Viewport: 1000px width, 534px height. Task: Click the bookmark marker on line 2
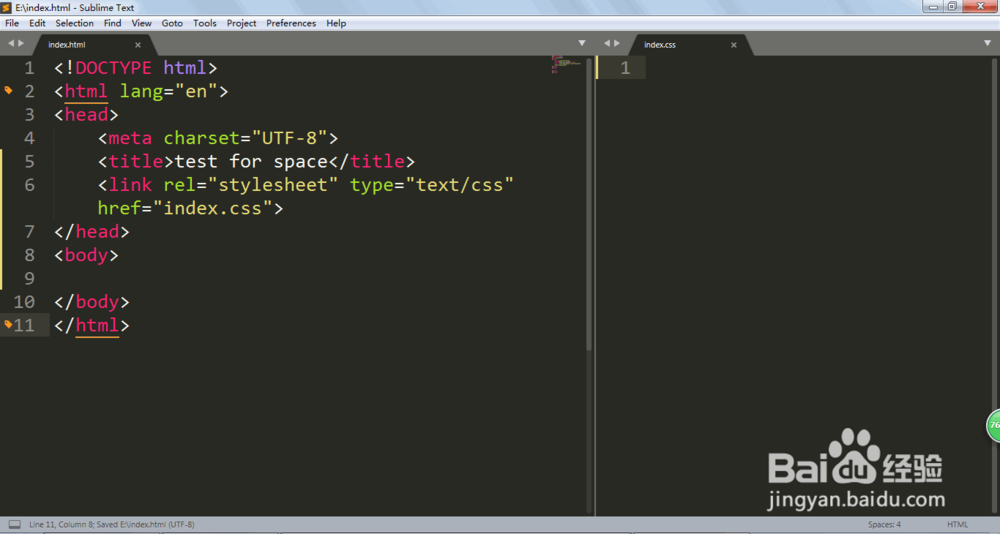coord(8,91)
